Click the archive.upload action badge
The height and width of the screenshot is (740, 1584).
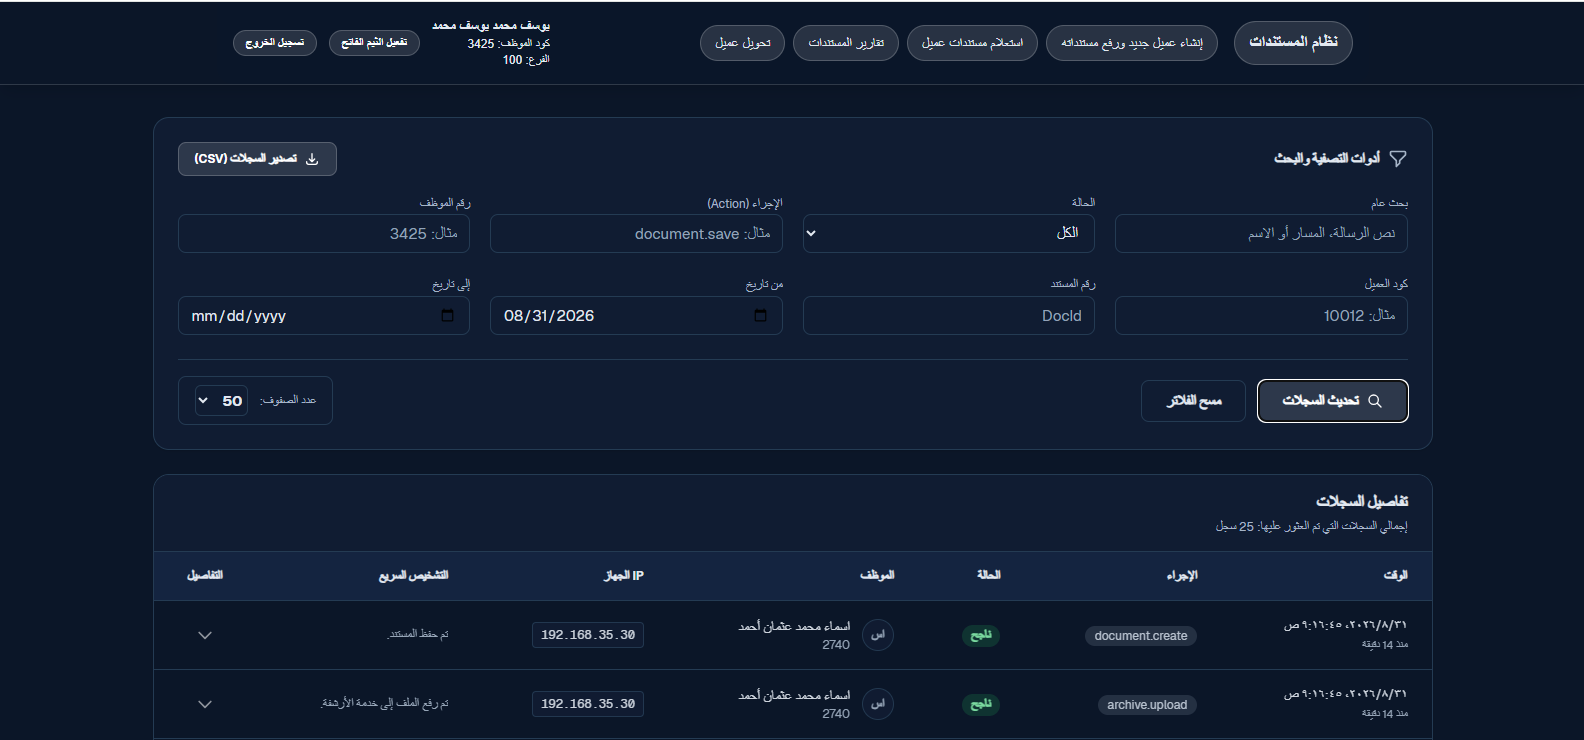1147,705
